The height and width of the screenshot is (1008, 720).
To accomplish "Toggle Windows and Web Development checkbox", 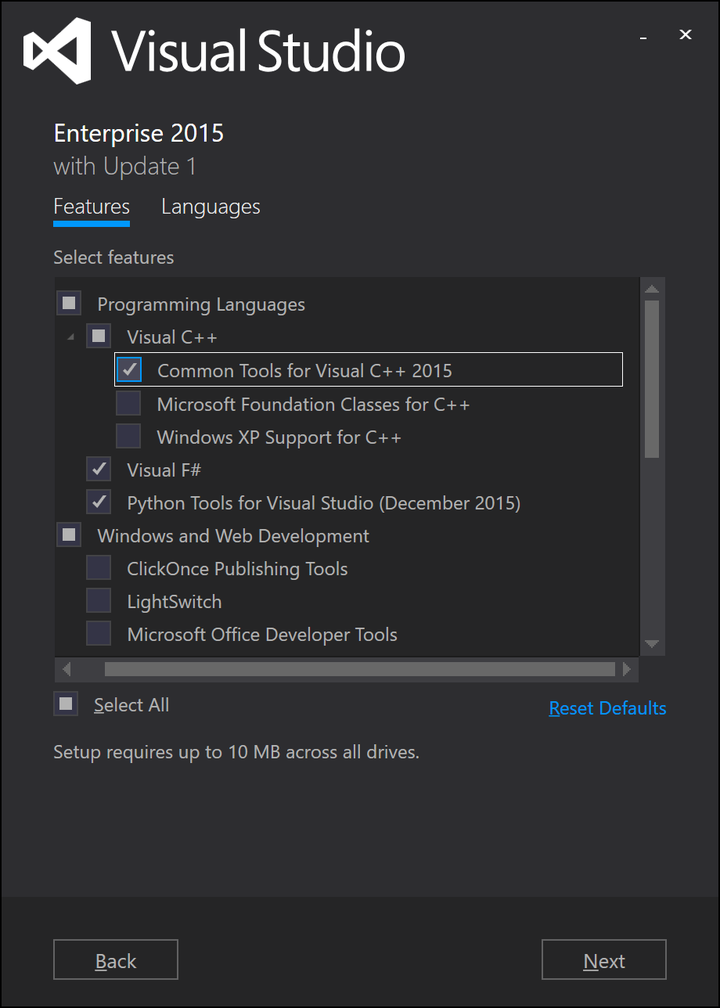I will tap(69, 535).
